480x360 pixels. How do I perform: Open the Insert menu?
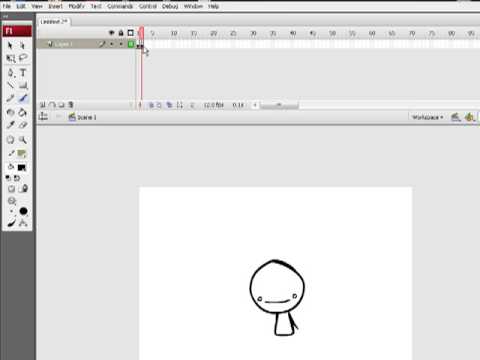(x=55, y=6)
